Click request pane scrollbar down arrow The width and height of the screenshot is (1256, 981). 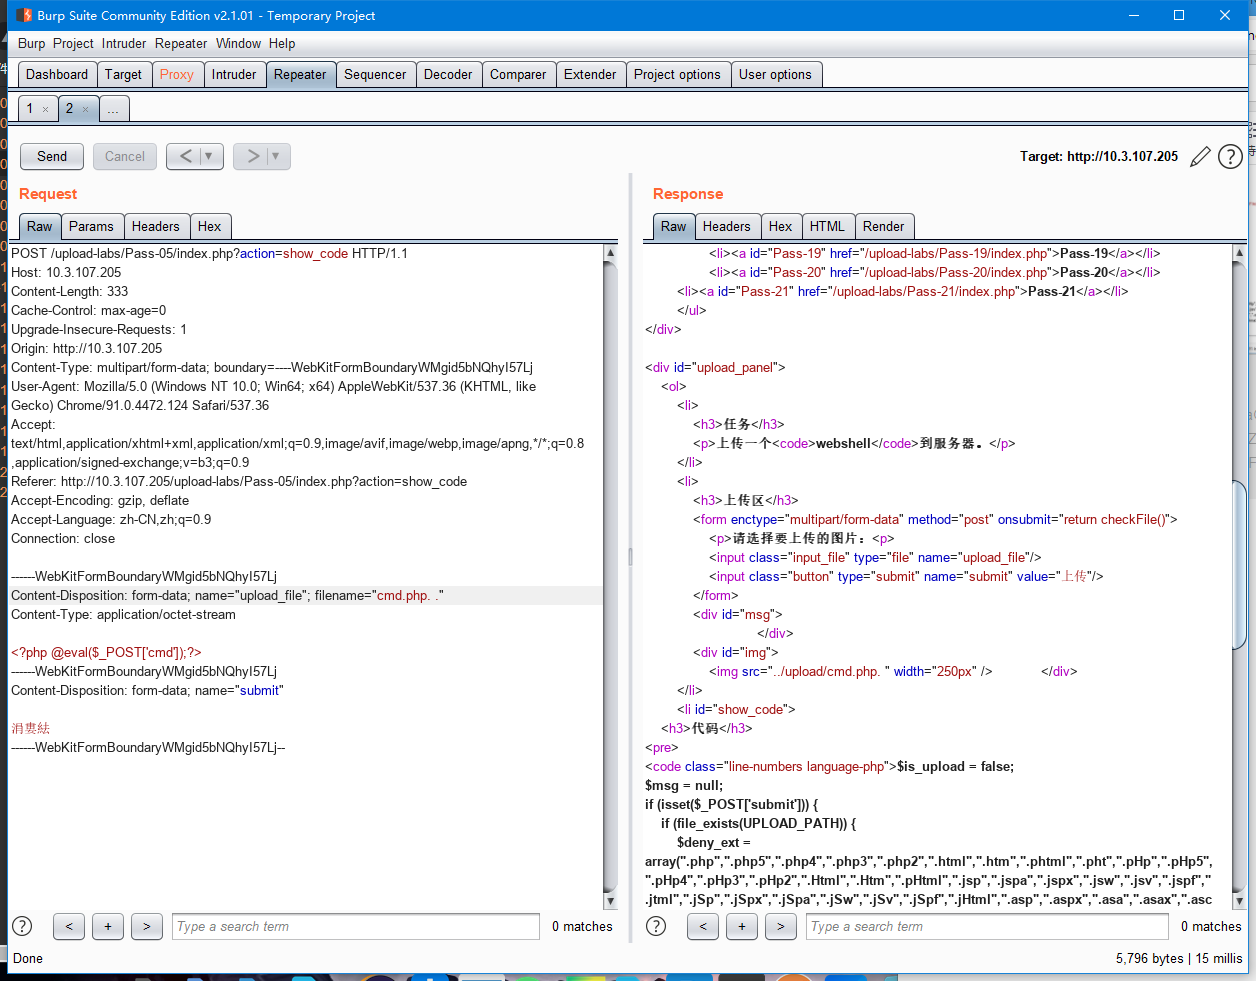610,901
